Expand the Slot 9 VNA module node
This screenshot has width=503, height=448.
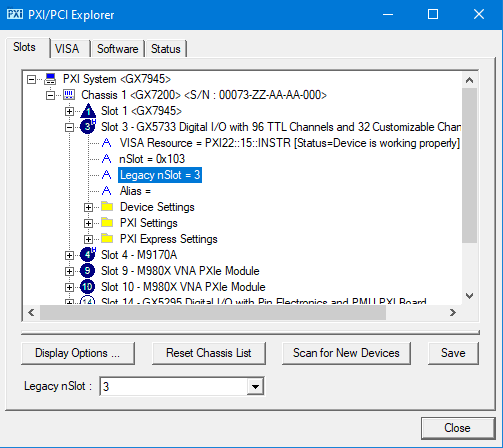tap(69, 271)
